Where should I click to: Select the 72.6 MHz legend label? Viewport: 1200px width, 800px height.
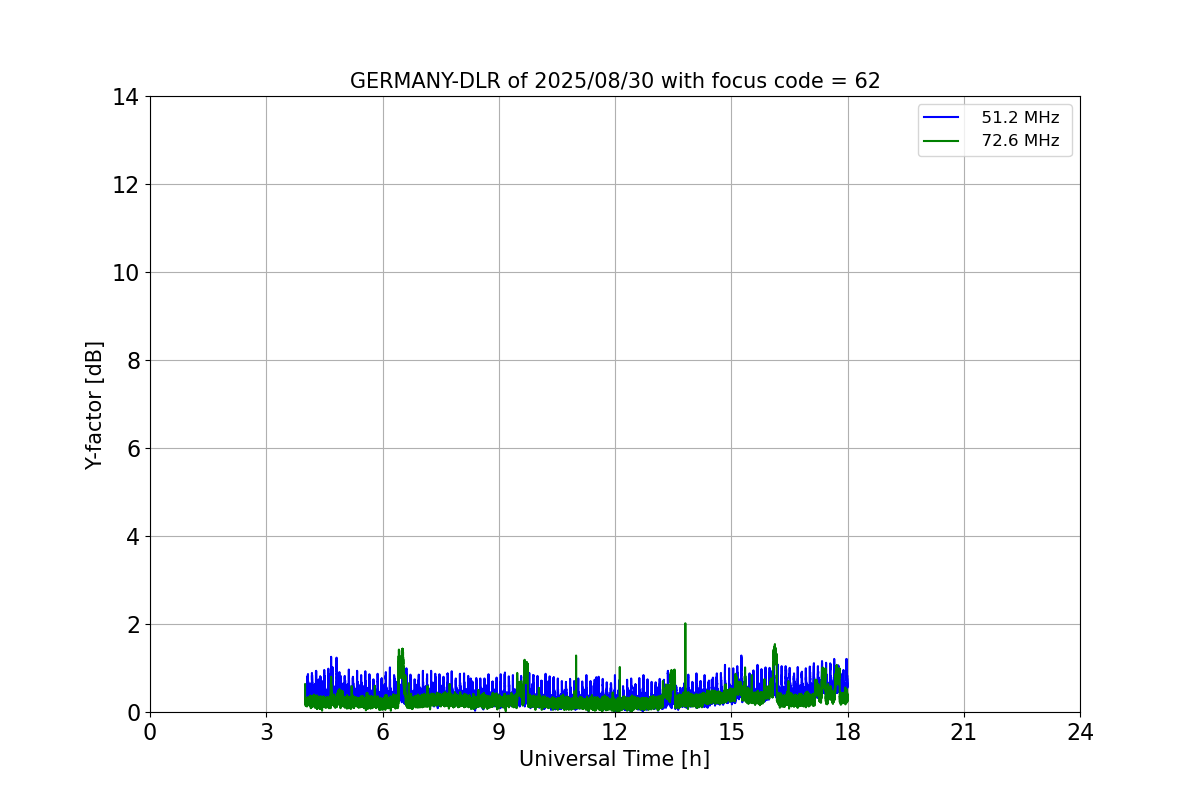coord(1020,141)
